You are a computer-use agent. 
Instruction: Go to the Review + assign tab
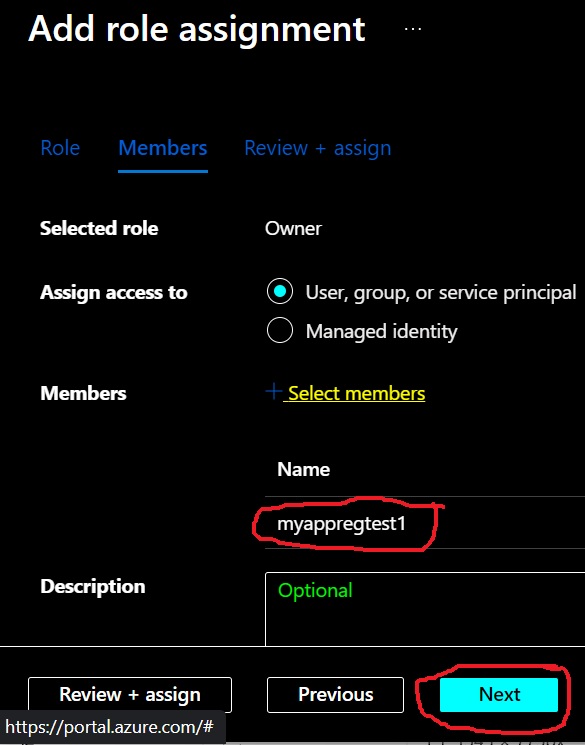[x=317, y=148]
